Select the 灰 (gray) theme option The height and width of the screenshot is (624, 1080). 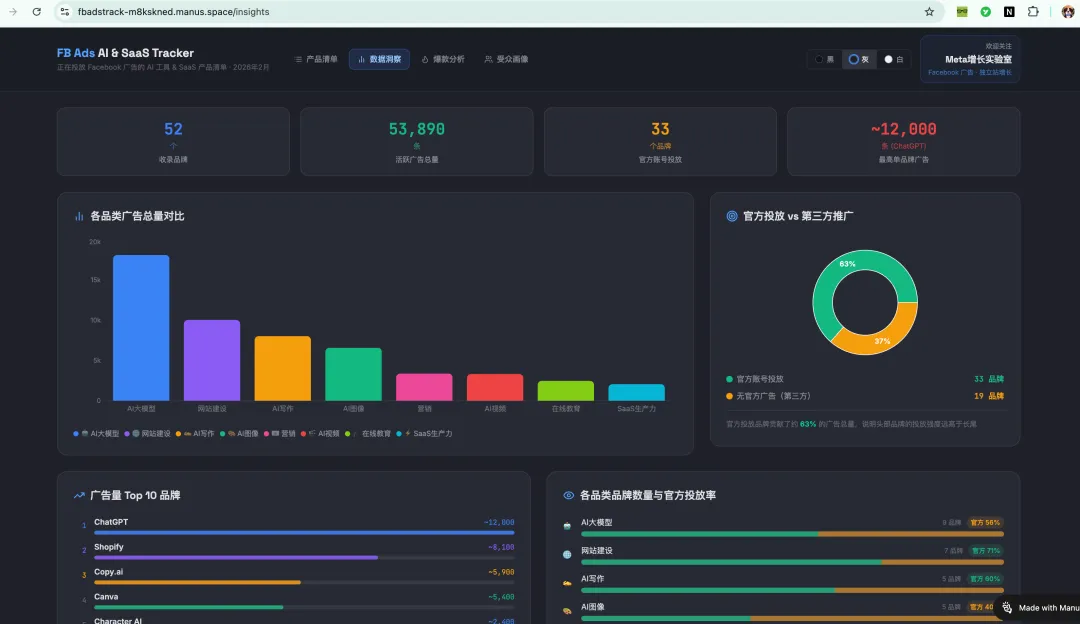click(858, 59)
